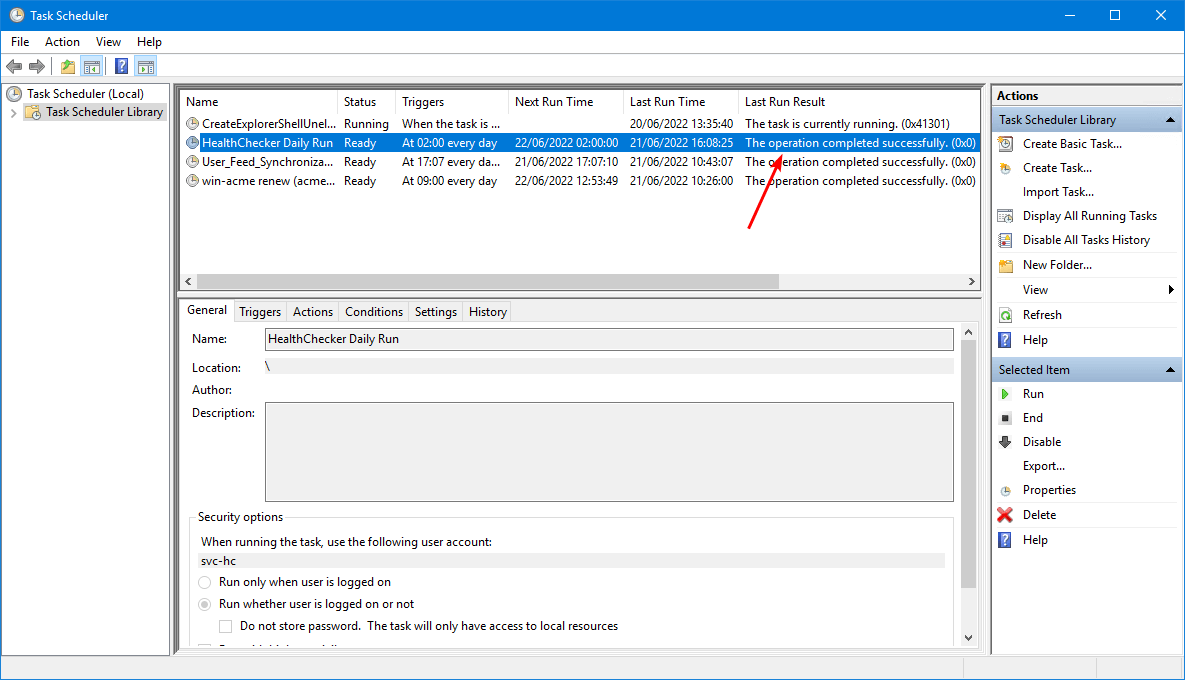Open the View menu in menu bar
Screen dimensions: 1185x680
pyautogui.click(x=108, y=42)
